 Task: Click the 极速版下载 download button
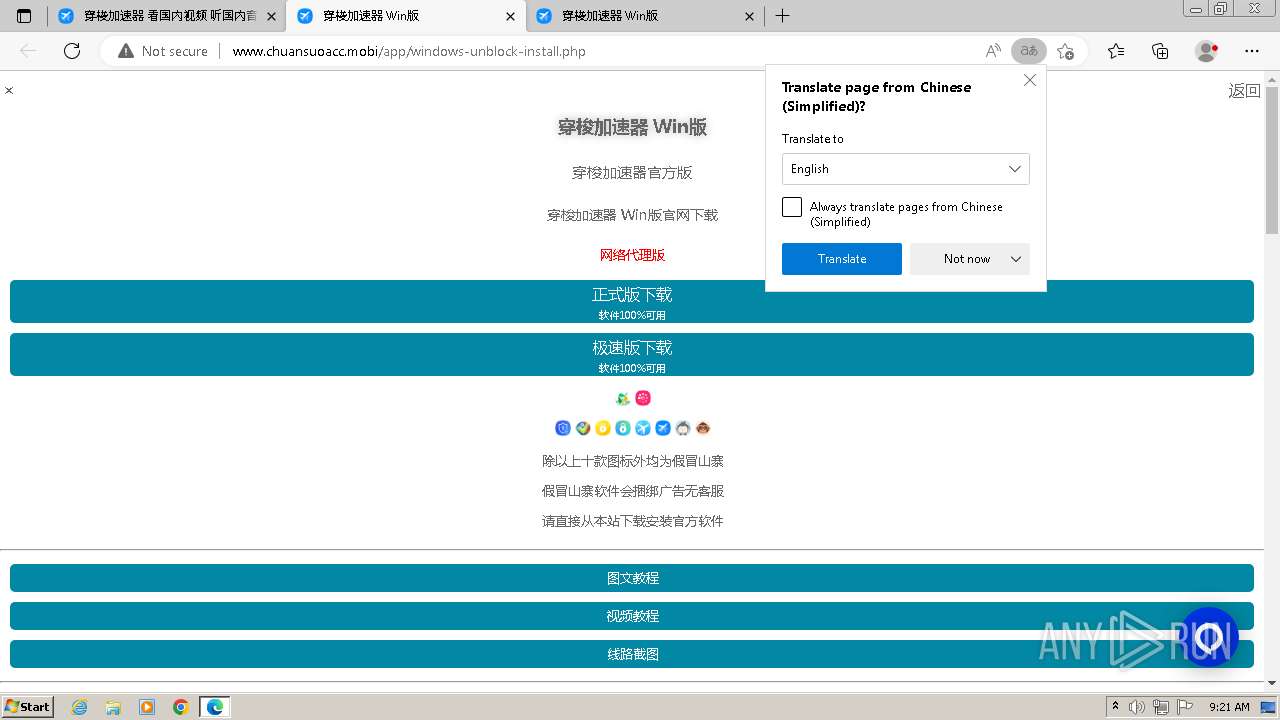(632, 355)
